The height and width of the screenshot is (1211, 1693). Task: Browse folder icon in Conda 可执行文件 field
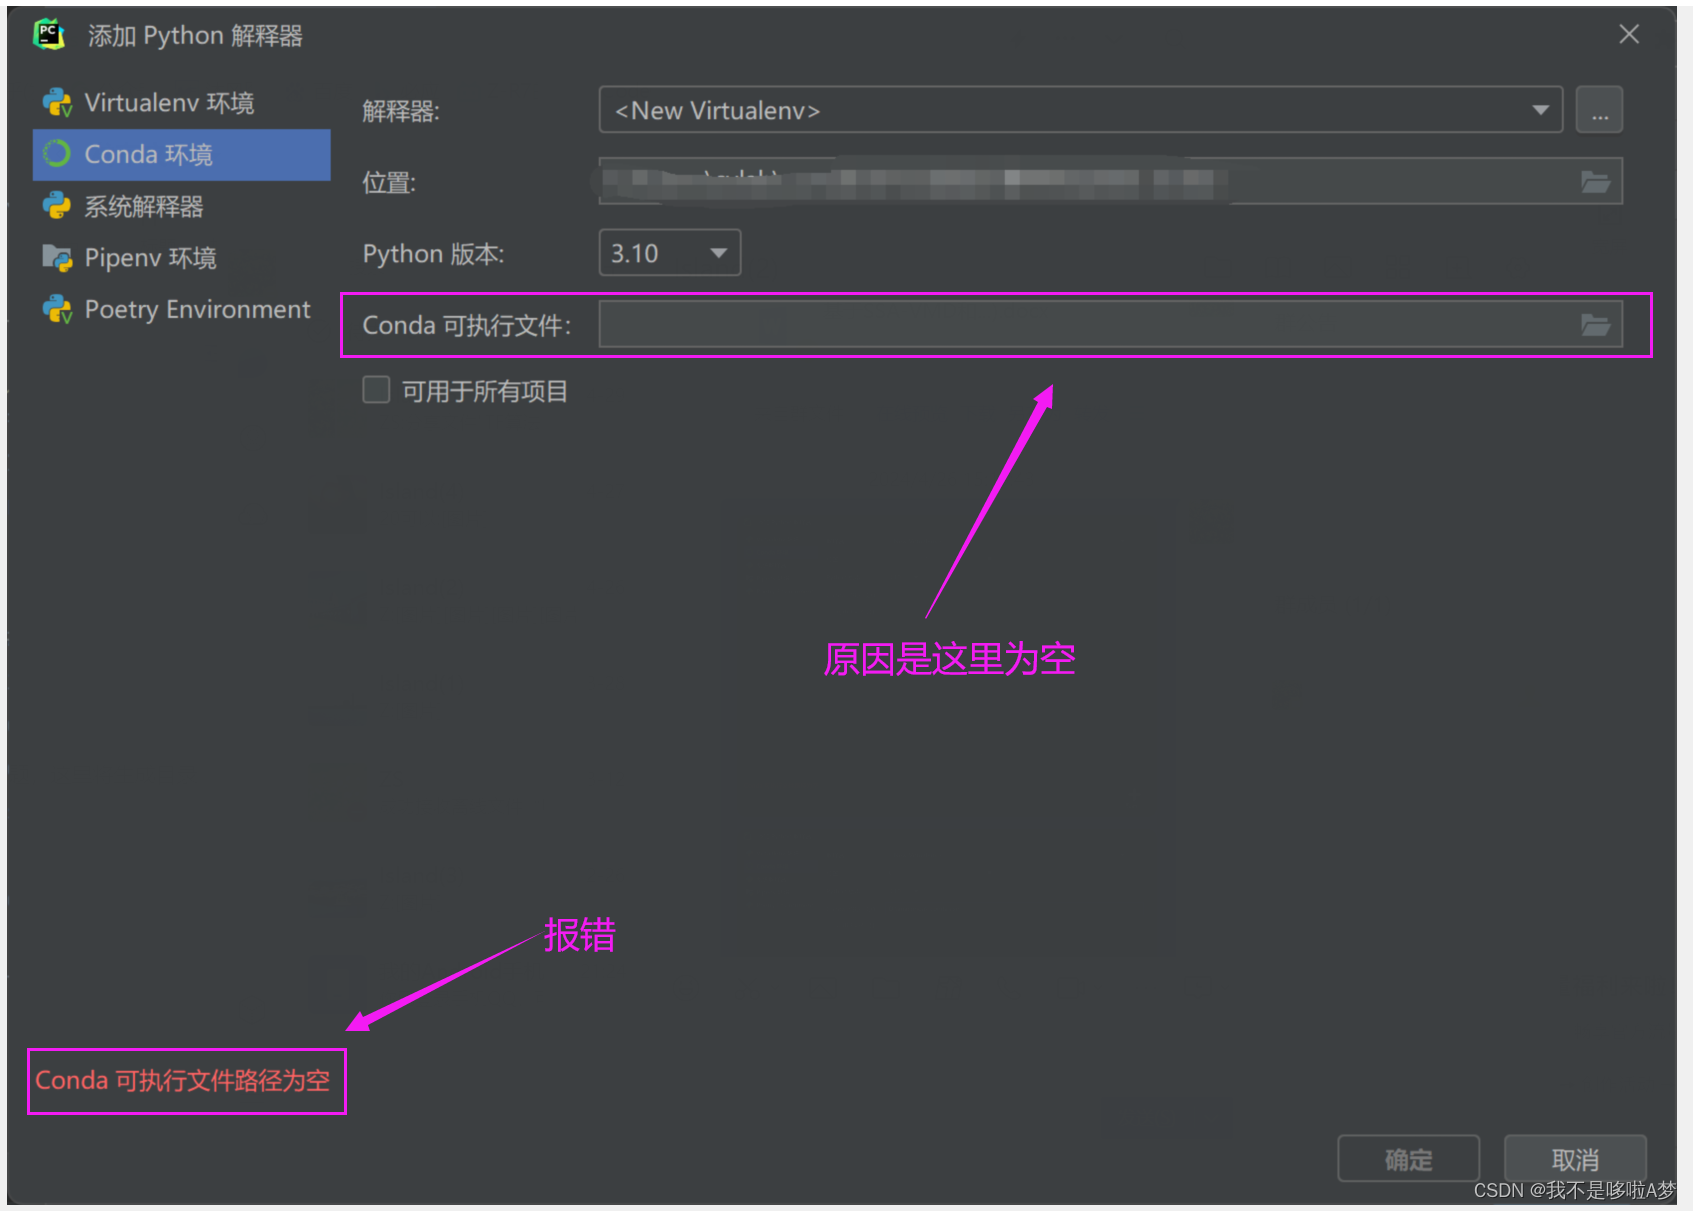(x=1595, y=325)
